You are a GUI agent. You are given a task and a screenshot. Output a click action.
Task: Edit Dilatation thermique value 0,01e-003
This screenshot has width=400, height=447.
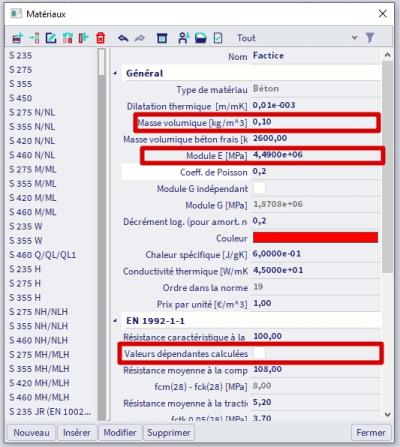click(x=315, y=106)
